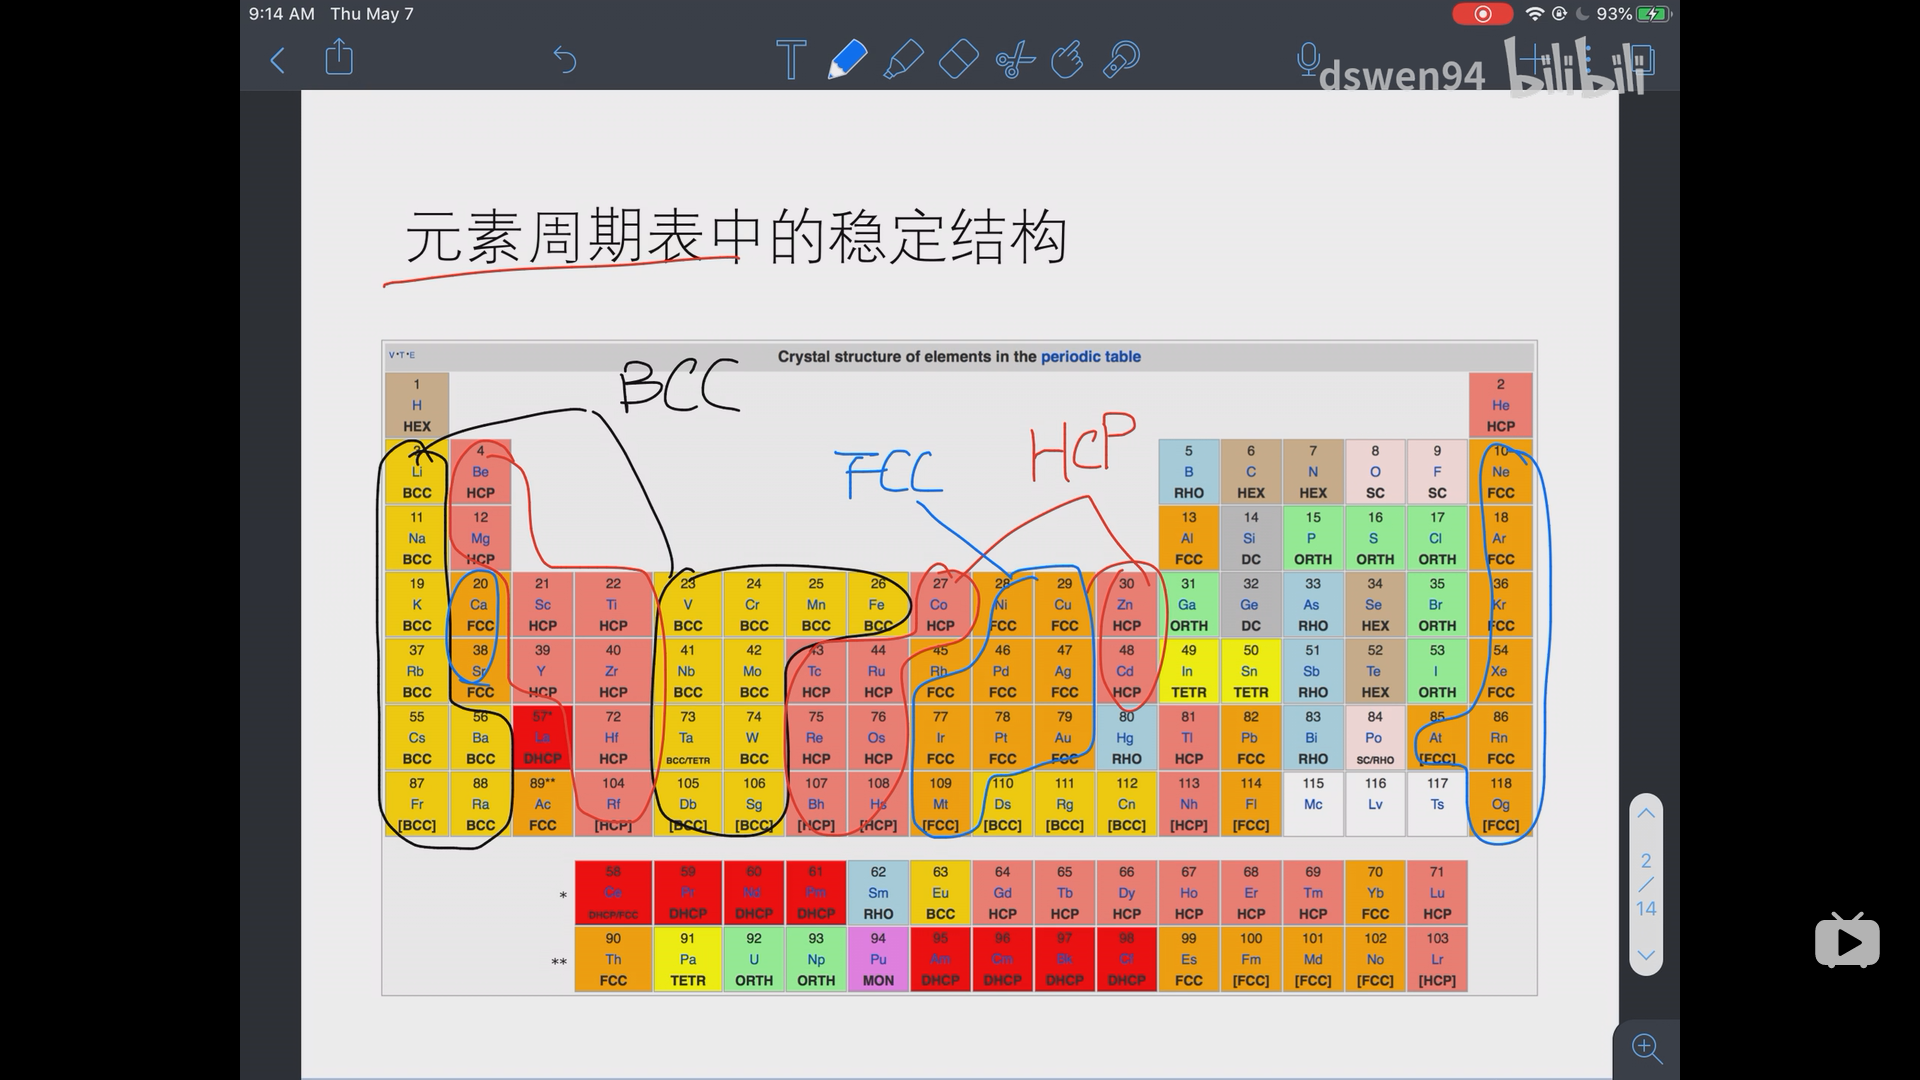Activate the Eraser tool
The height and width of the screenshot is (1080, 1920).
tap(958, 60)
